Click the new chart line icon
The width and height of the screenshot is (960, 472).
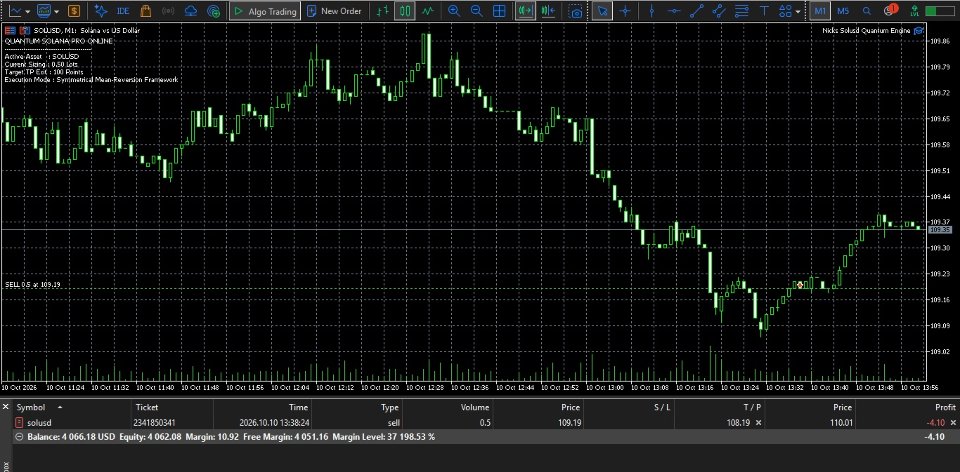15,11
